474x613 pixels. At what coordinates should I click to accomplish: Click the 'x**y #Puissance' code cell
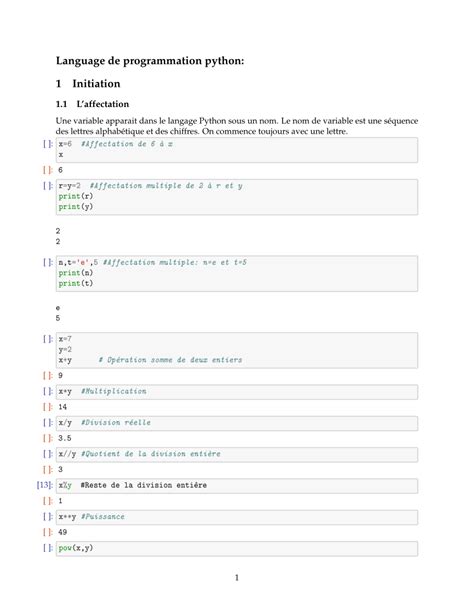(237, 517)
